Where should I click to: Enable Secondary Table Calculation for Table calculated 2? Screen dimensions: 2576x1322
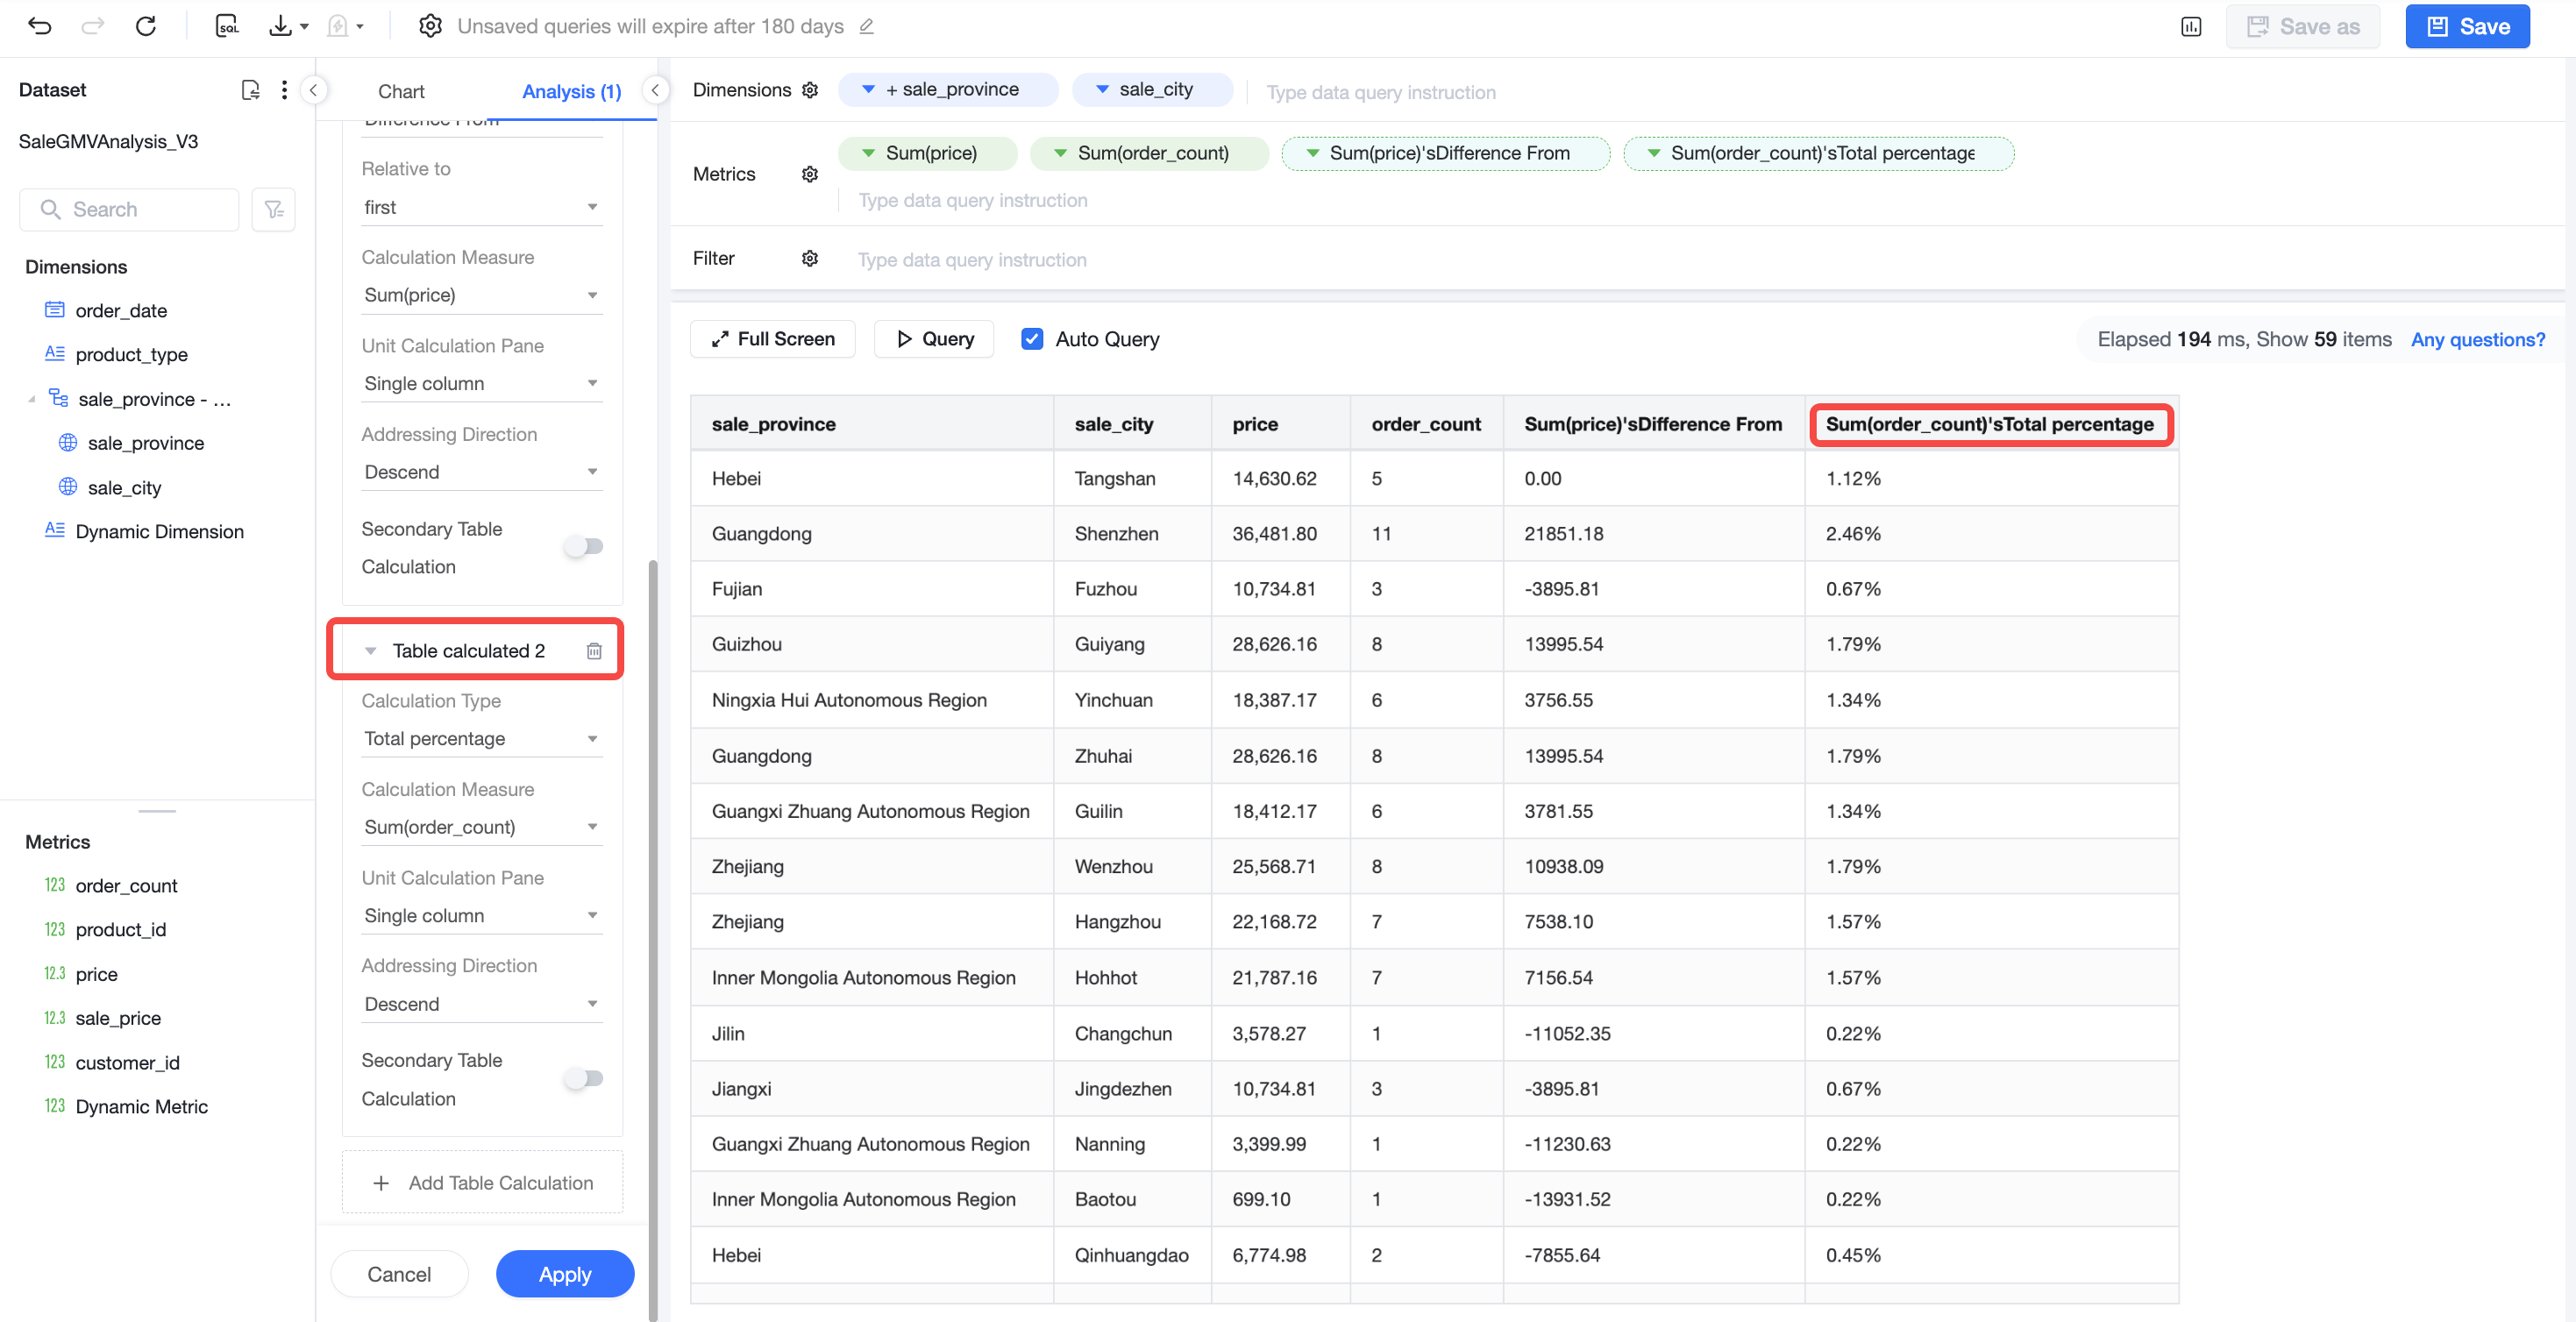[584, 1078]
